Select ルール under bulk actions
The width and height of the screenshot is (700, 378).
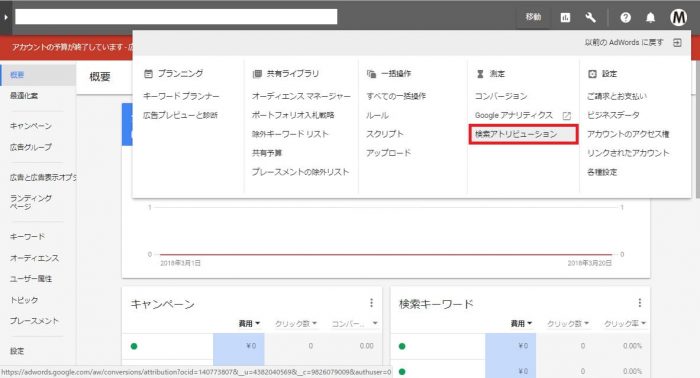pos(377,115)
